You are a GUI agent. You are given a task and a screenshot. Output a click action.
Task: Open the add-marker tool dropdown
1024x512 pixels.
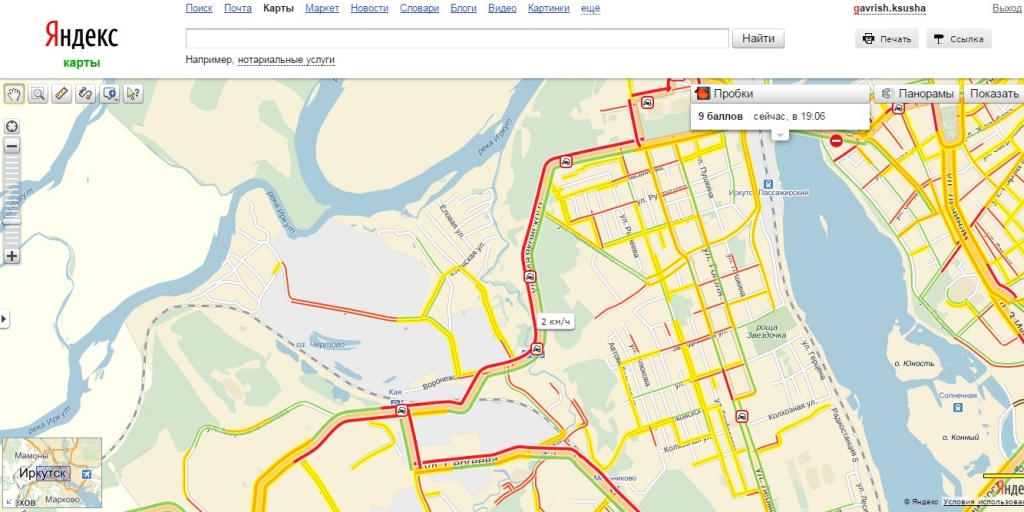click(x=110, y=93)
